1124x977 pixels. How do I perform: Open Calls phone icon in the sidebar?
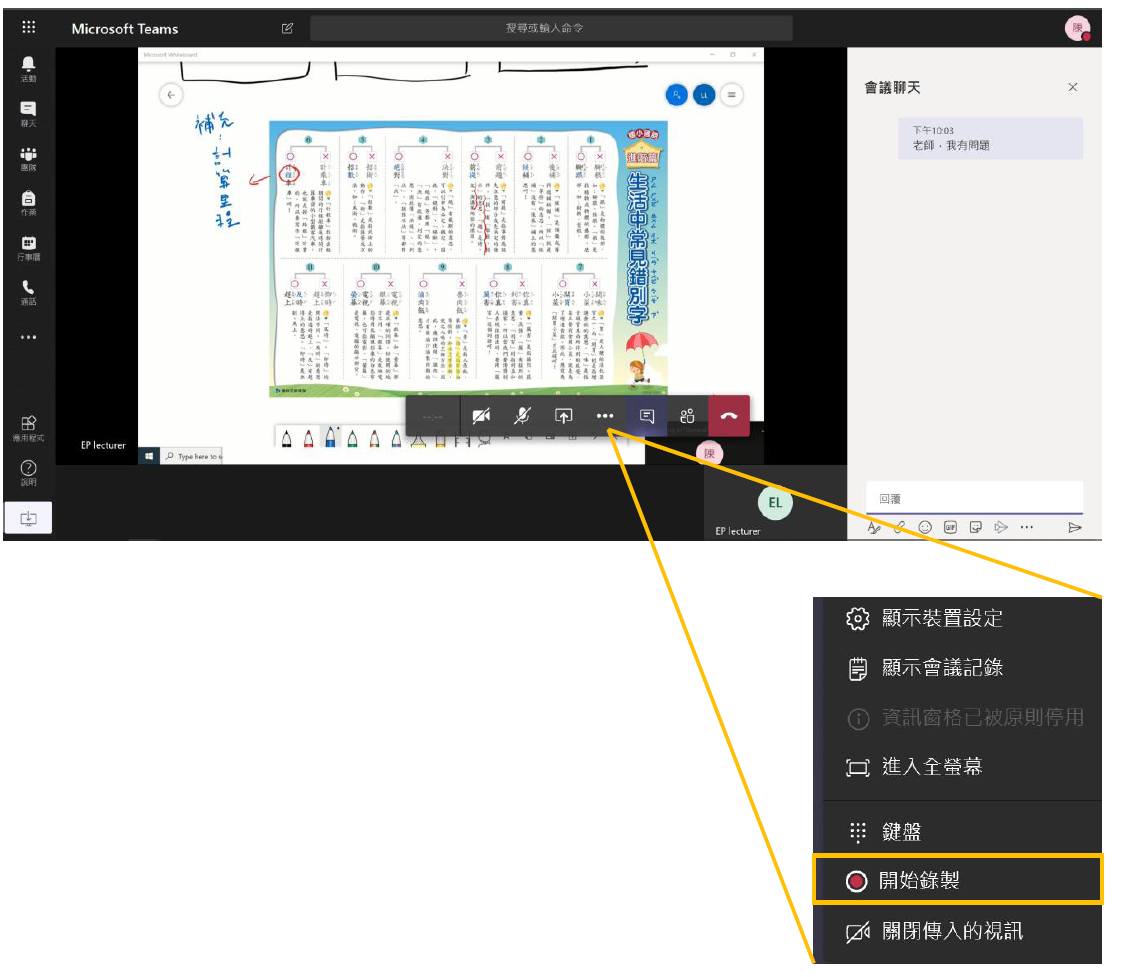[x=29, y=292]
